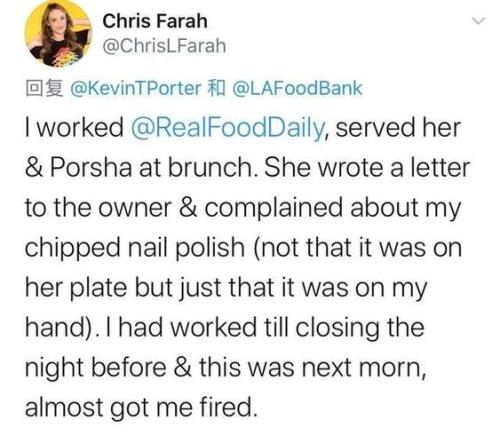Select the closing words "almost got me fired."

(141, 408)
